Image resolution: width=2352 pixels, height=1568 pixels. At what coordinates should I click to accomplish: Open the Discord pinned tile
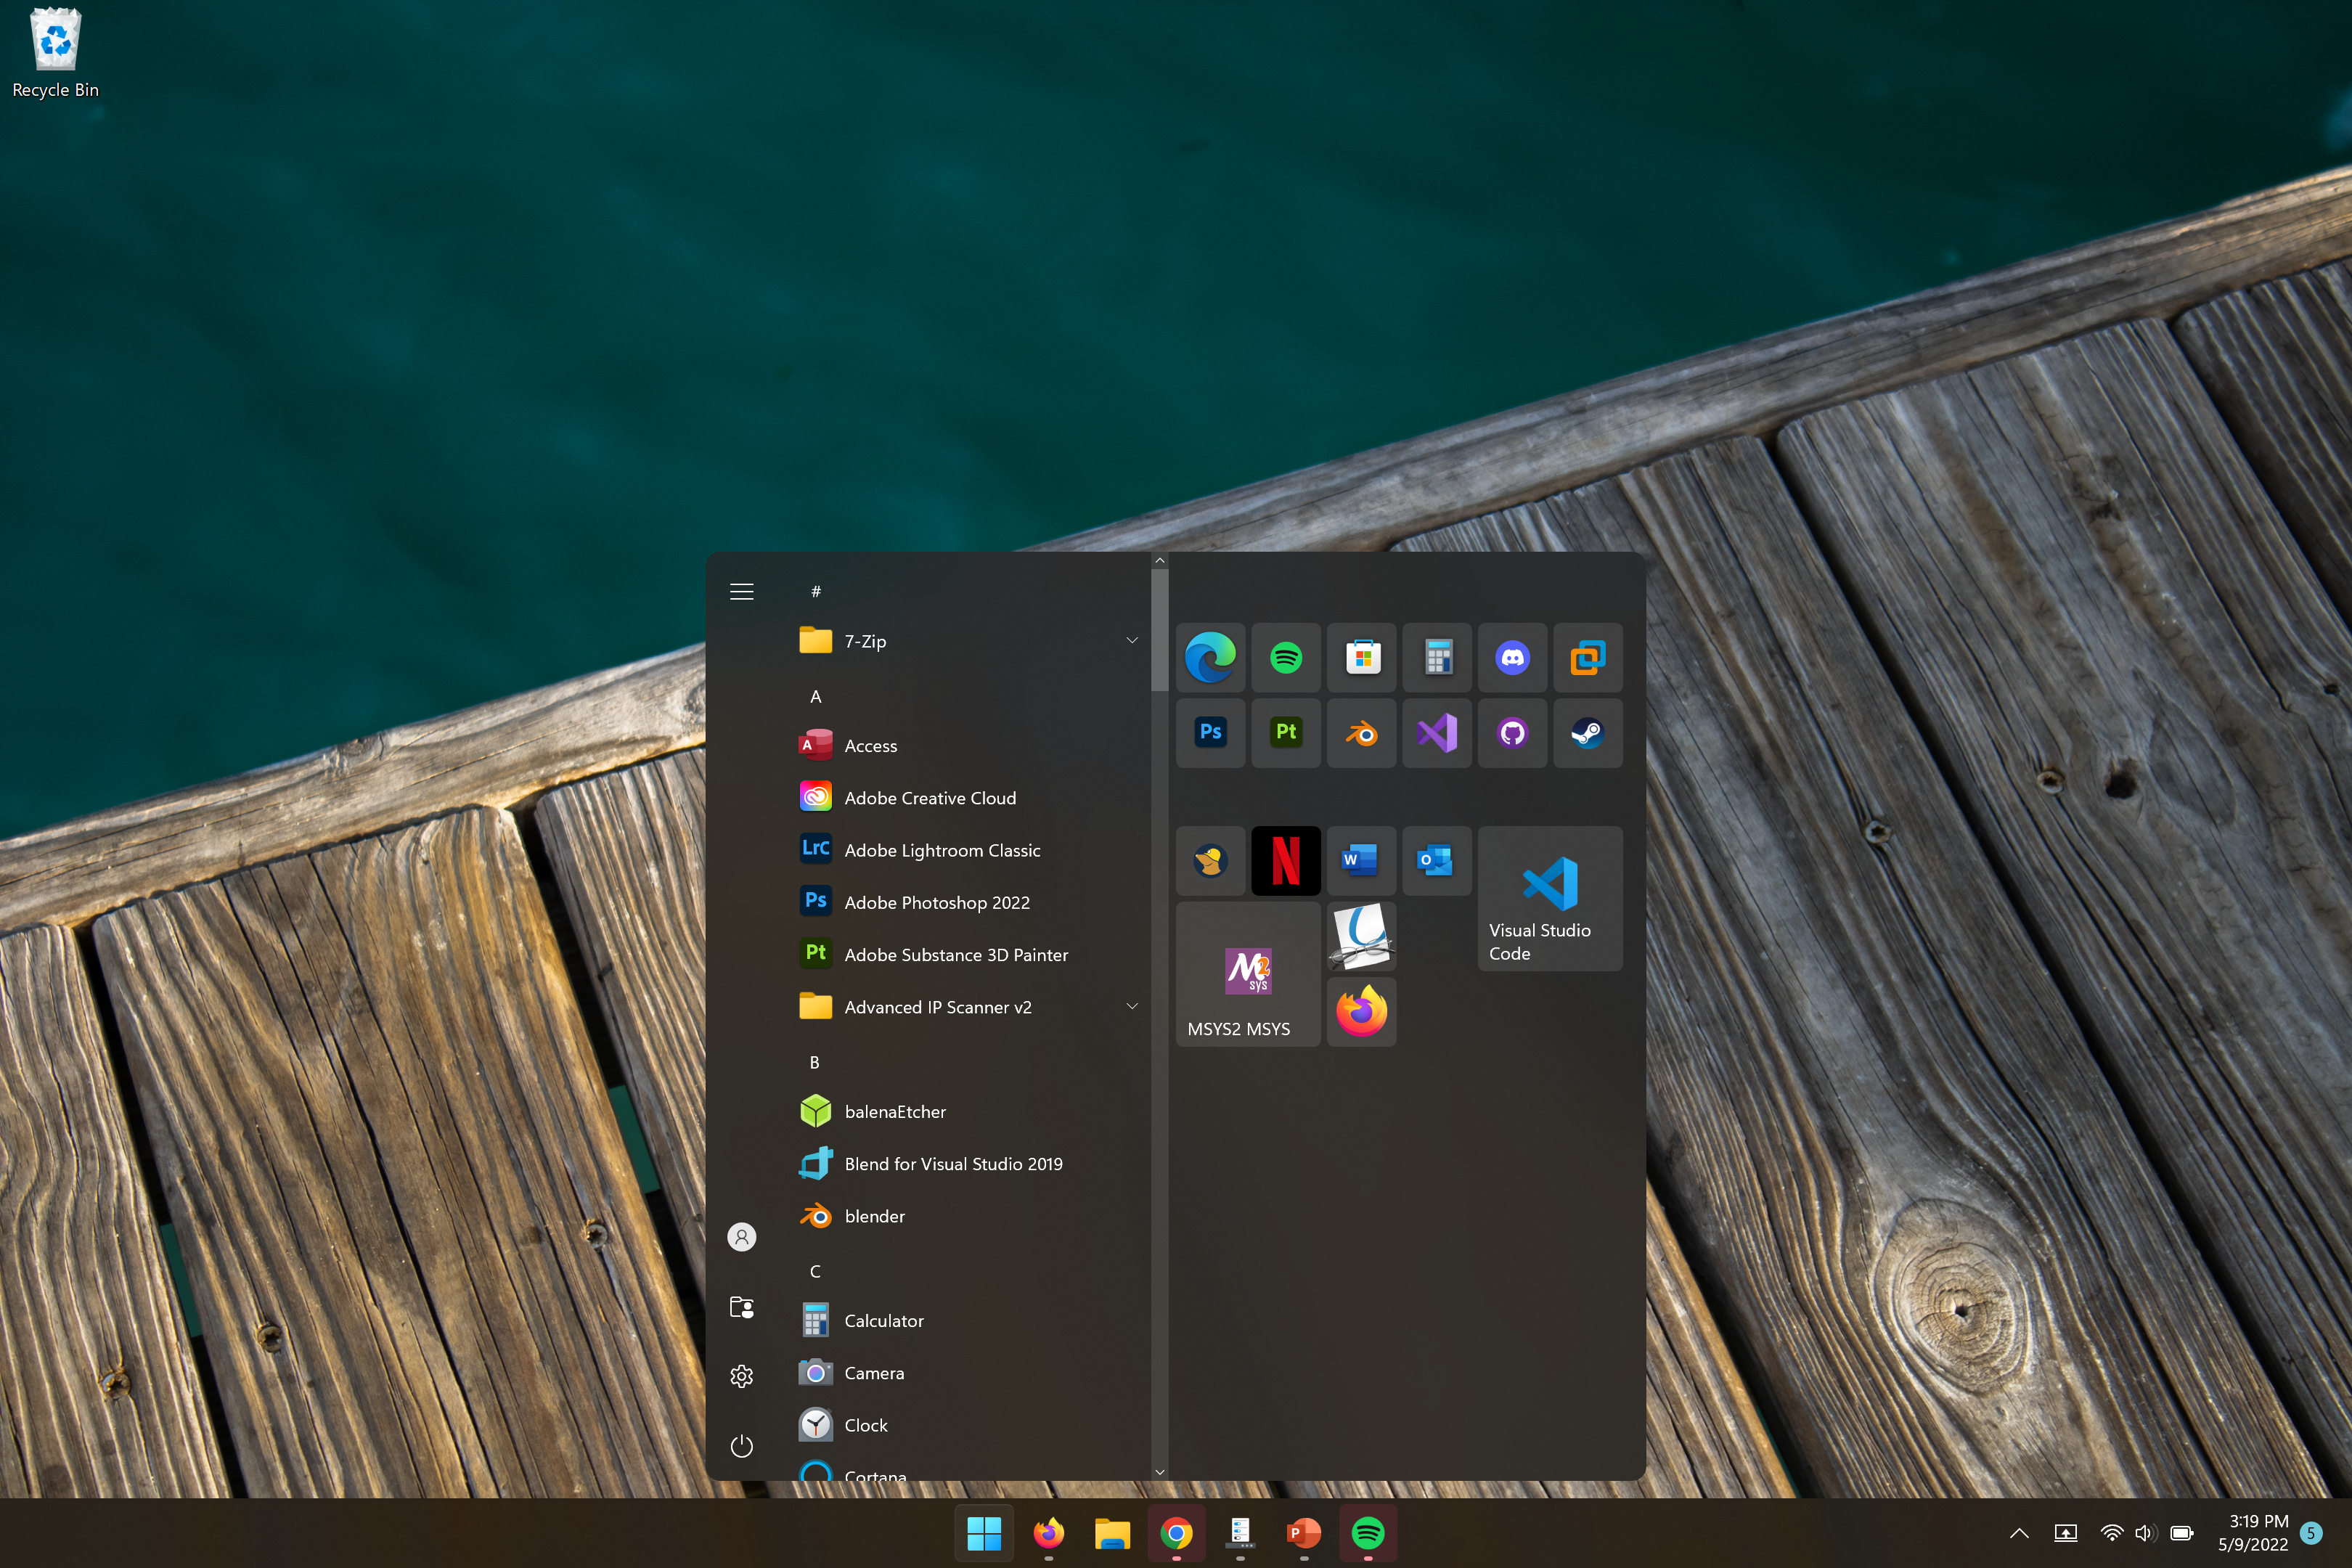click(x=1512, y=658)
